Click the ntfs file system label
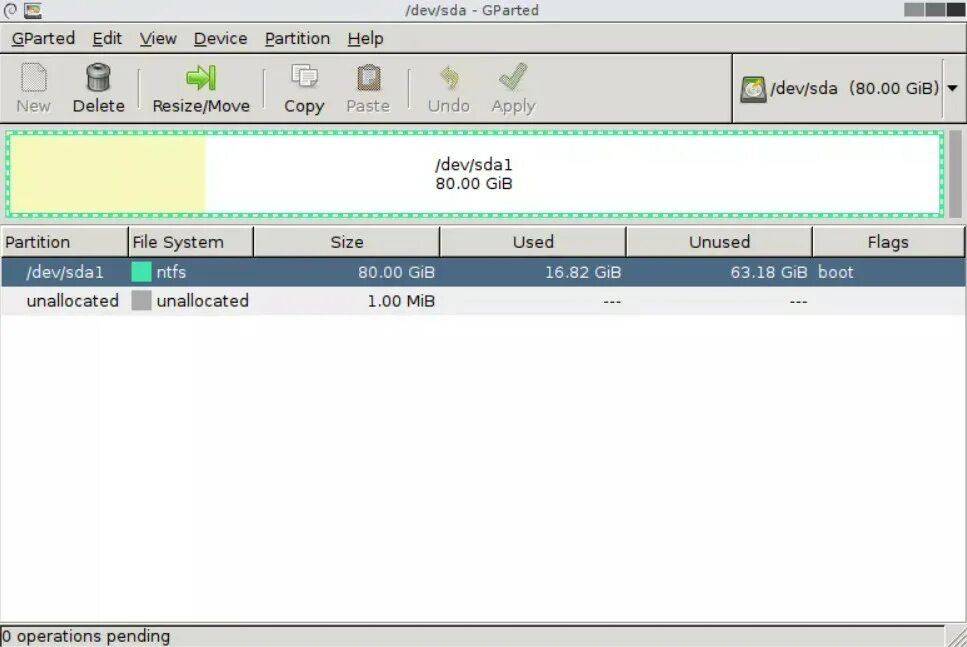This screenshot has height=647, width=967. (171, 272)
